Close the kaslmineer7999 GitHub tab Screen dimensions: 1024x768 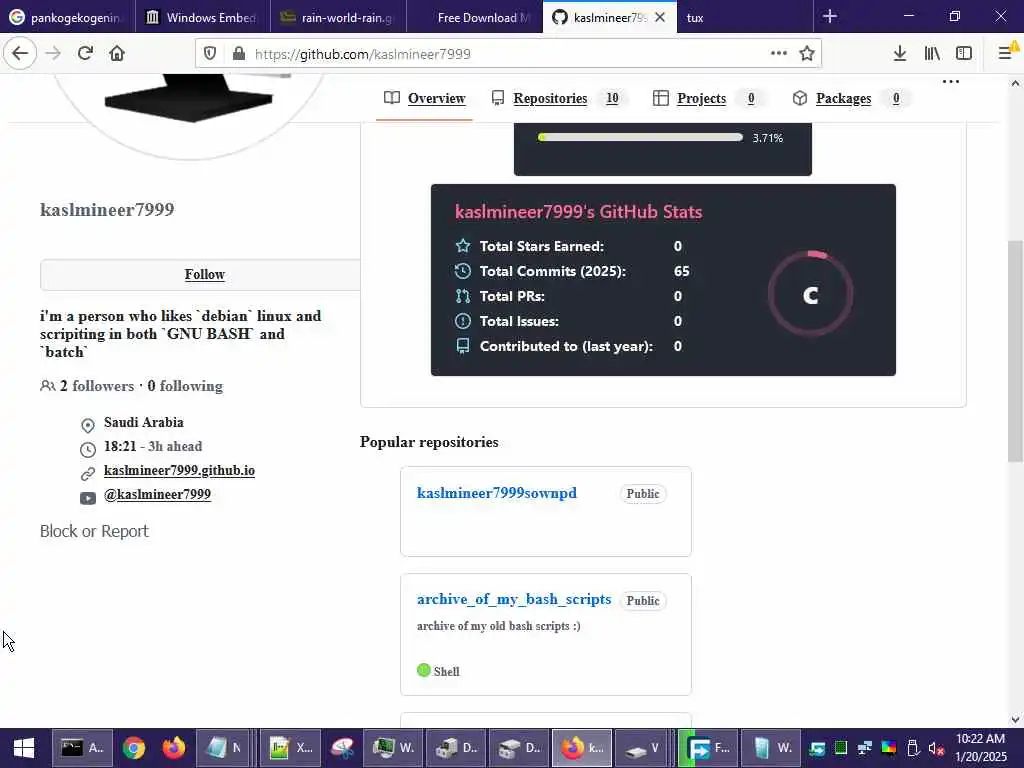tap(660, 17)
